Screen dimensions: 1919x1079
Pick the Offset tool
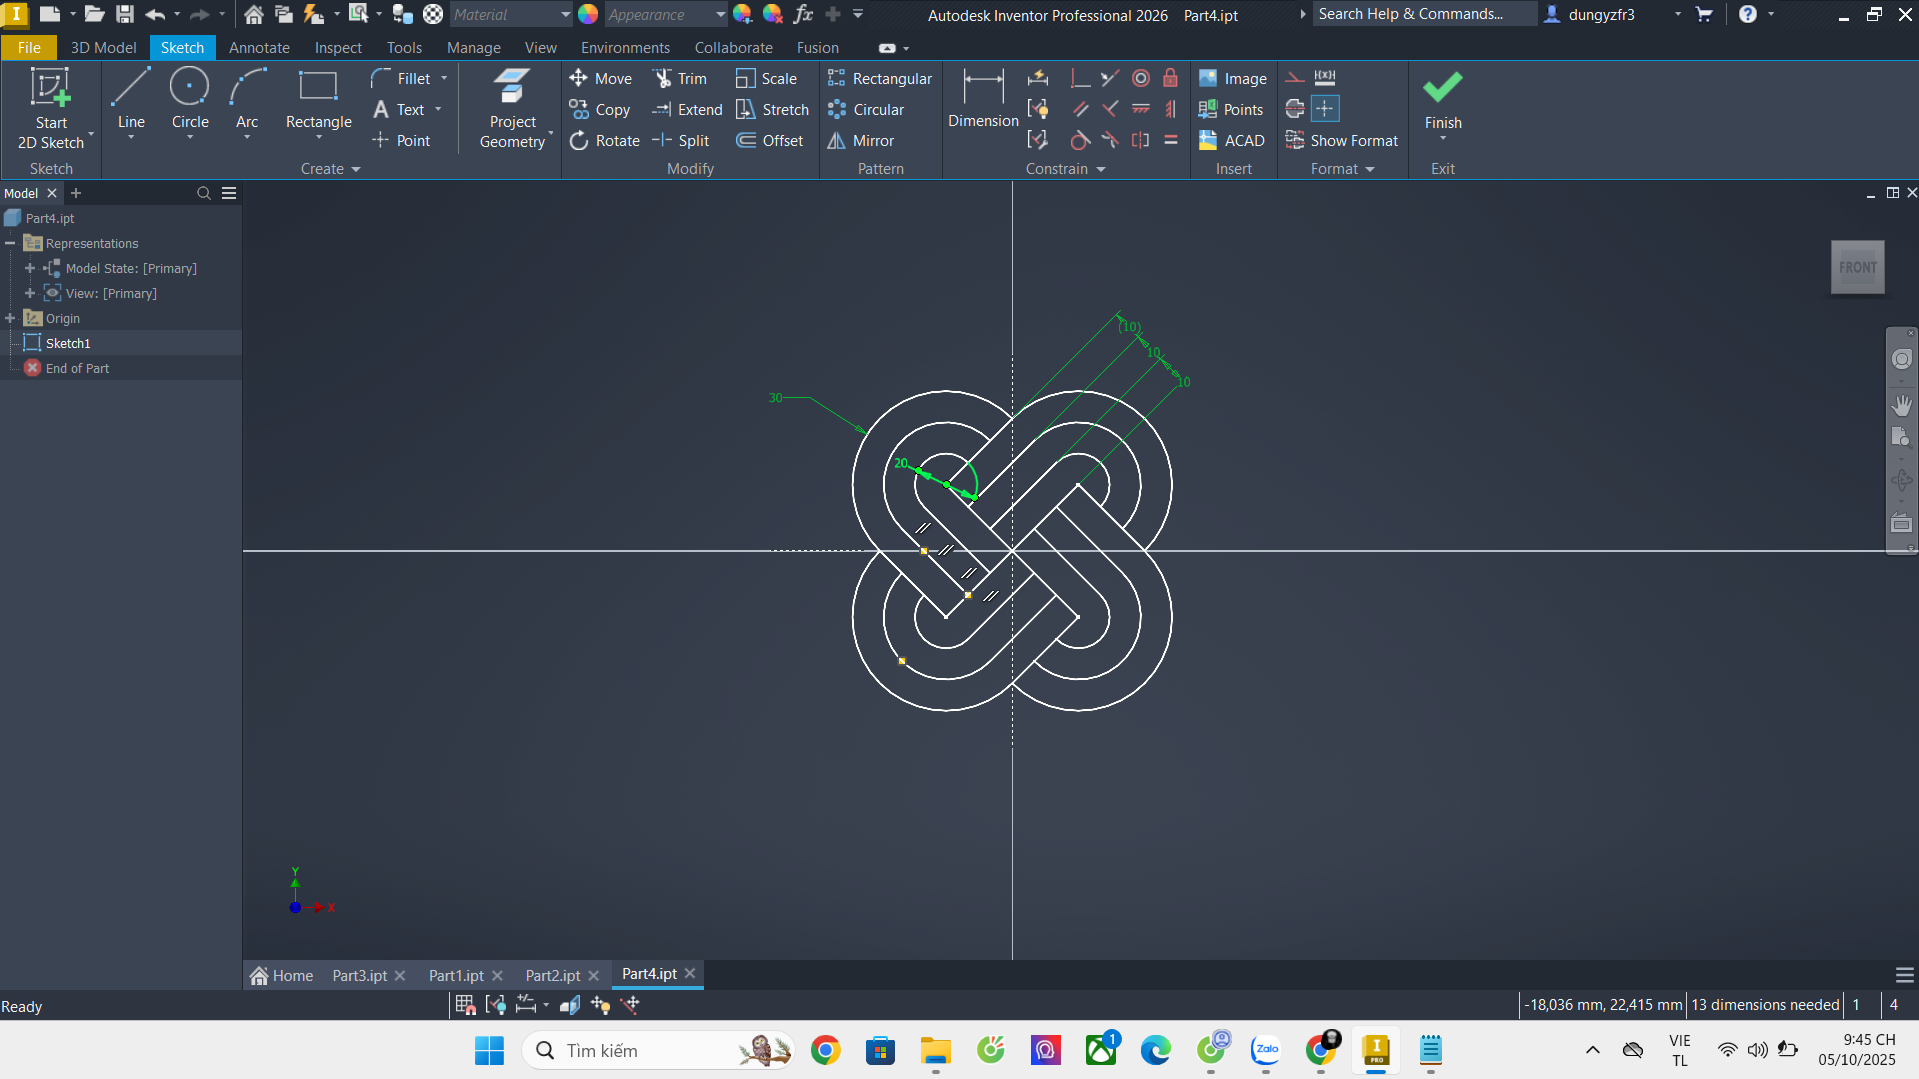[770, 141]
